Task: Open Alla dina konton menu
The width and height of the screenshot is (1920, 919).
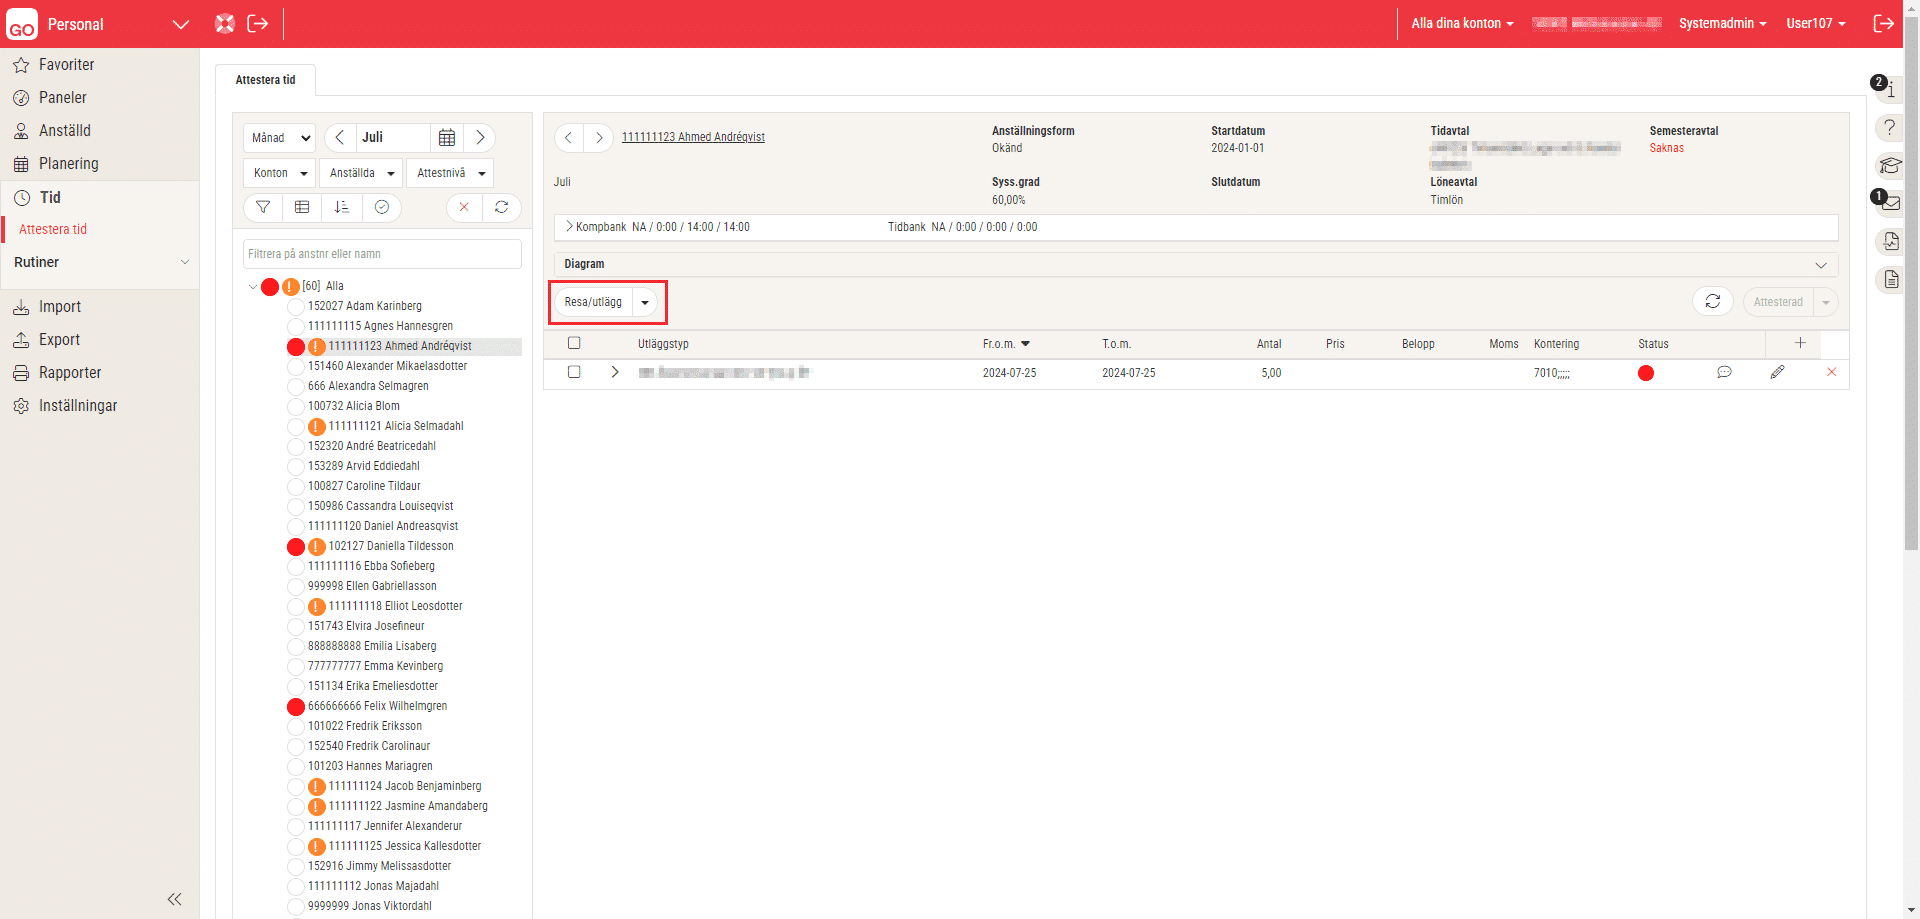Action: click(1462, 23)
